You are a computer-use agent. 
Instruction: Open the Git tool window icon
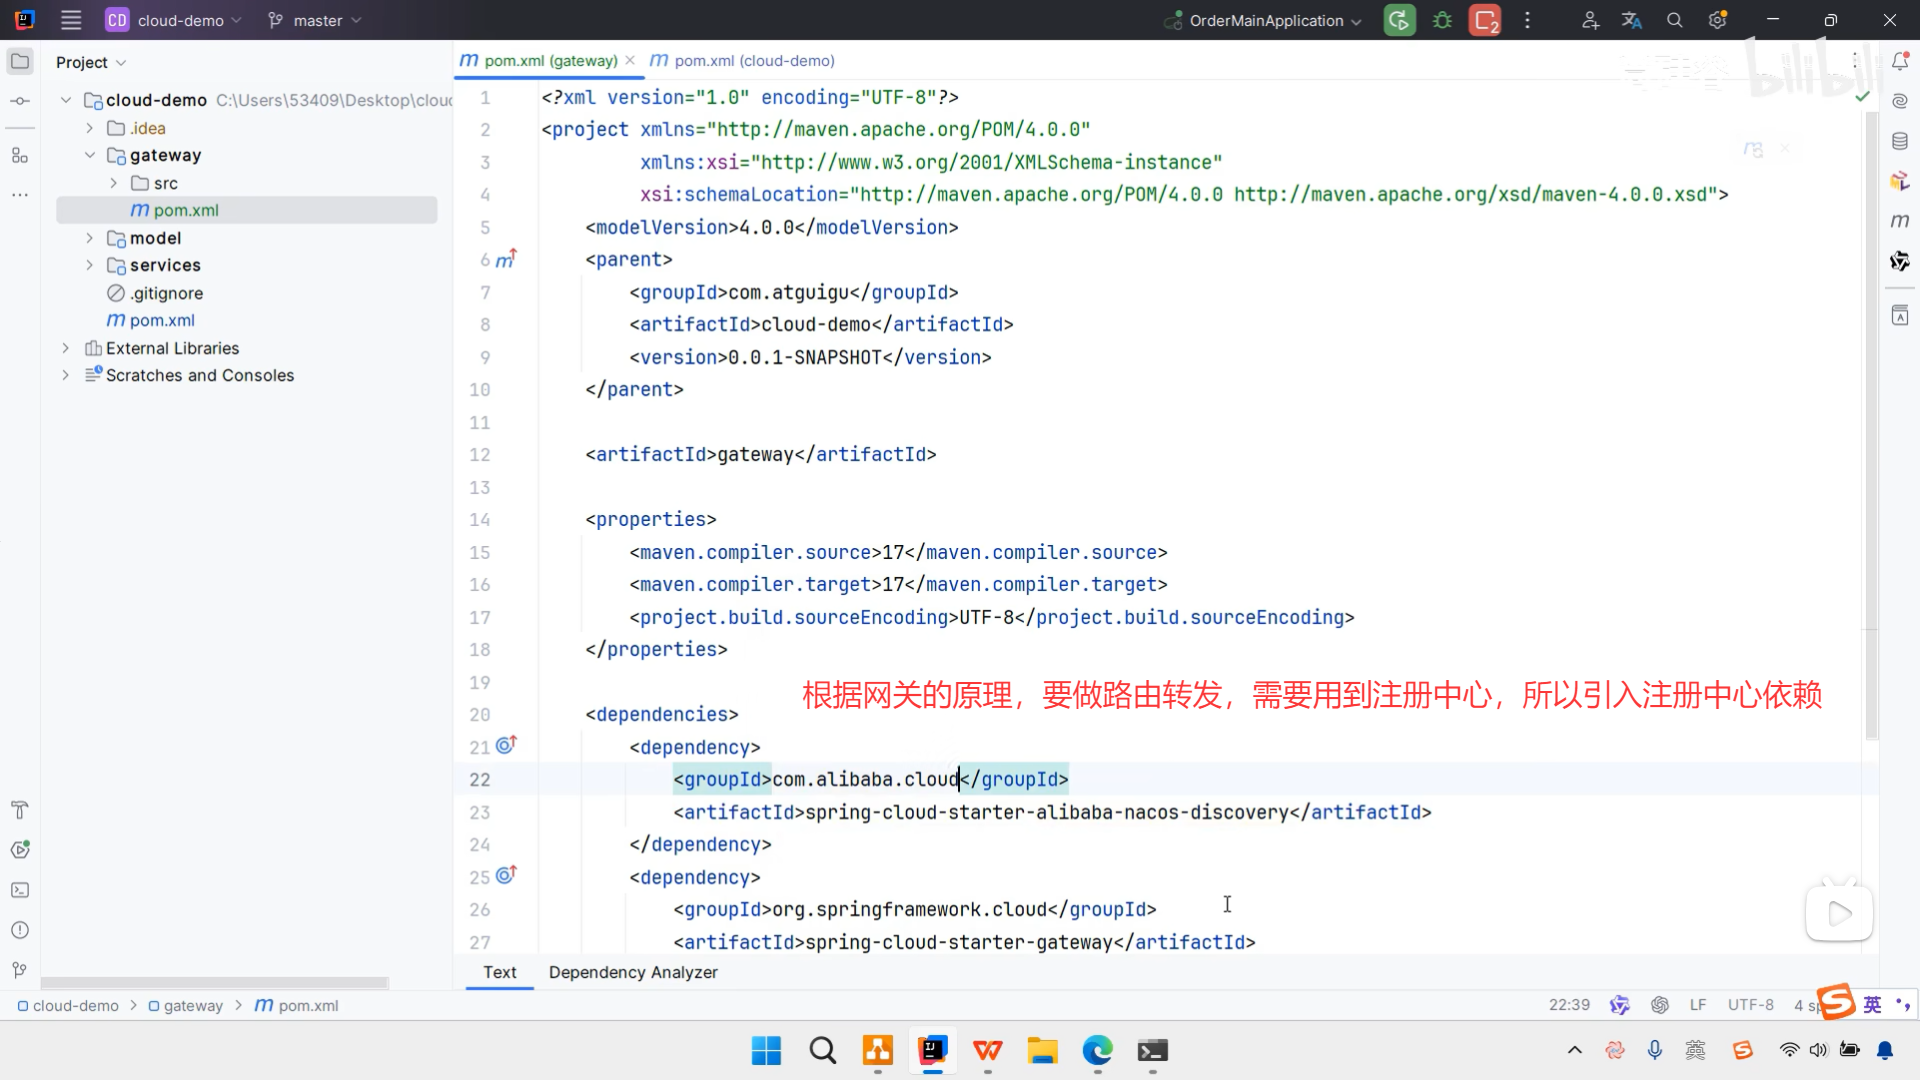click(20, 970)
